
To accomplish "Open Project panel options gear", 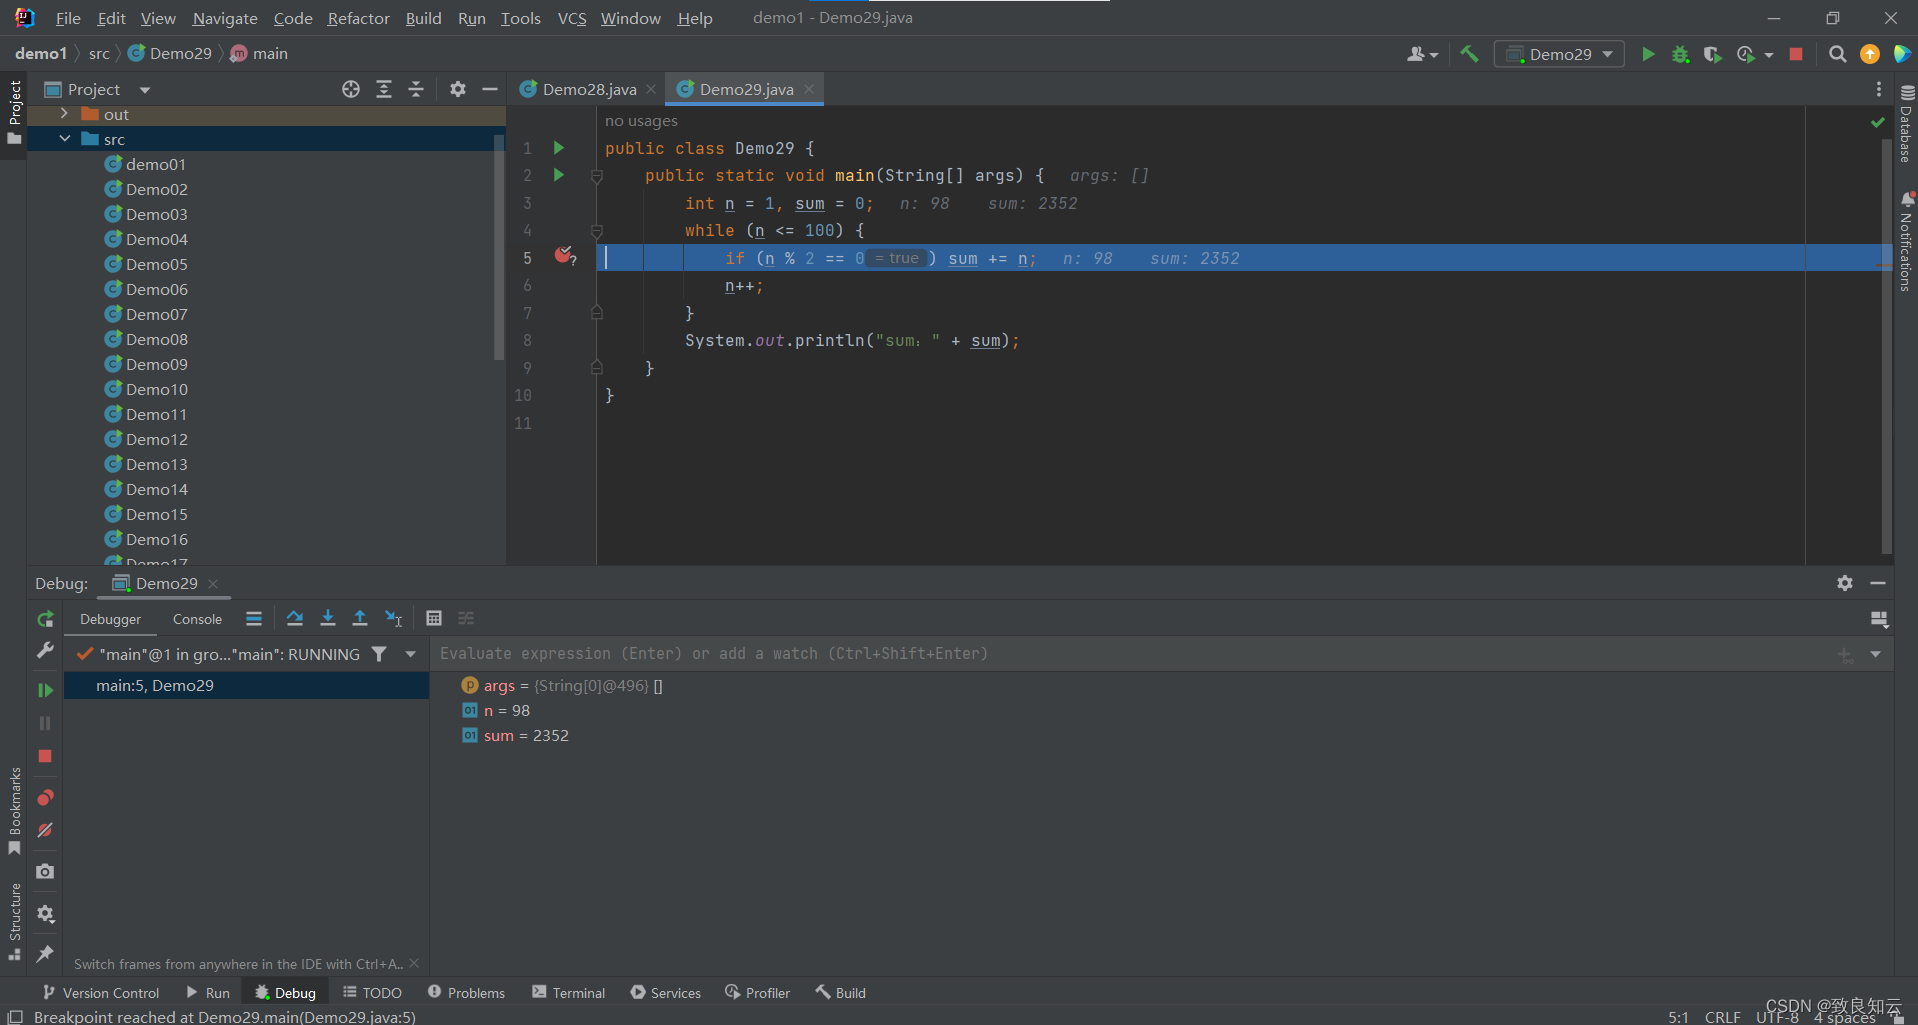I will (x=458, y=89).
